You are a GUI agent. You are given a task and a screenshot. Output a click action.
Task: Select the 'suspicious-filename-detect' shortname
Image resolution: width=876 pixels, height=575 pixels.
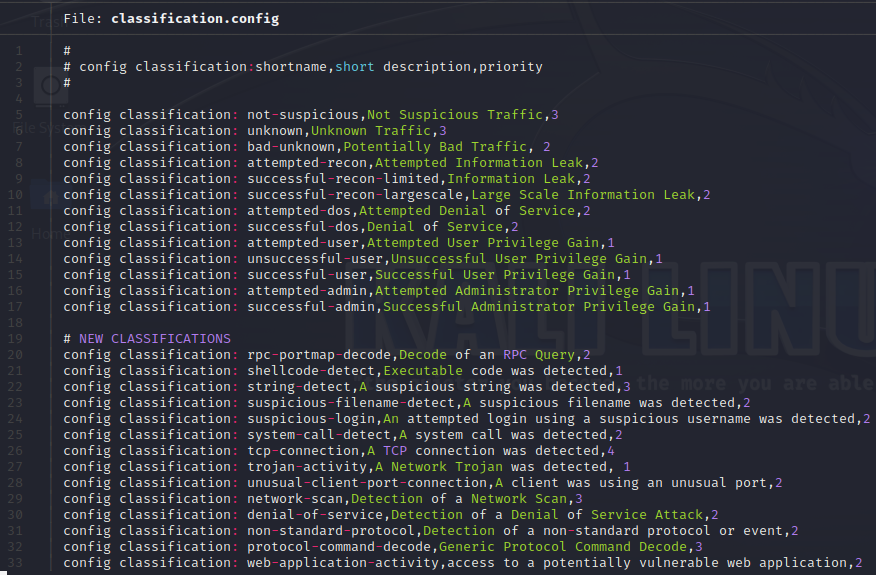351,403
